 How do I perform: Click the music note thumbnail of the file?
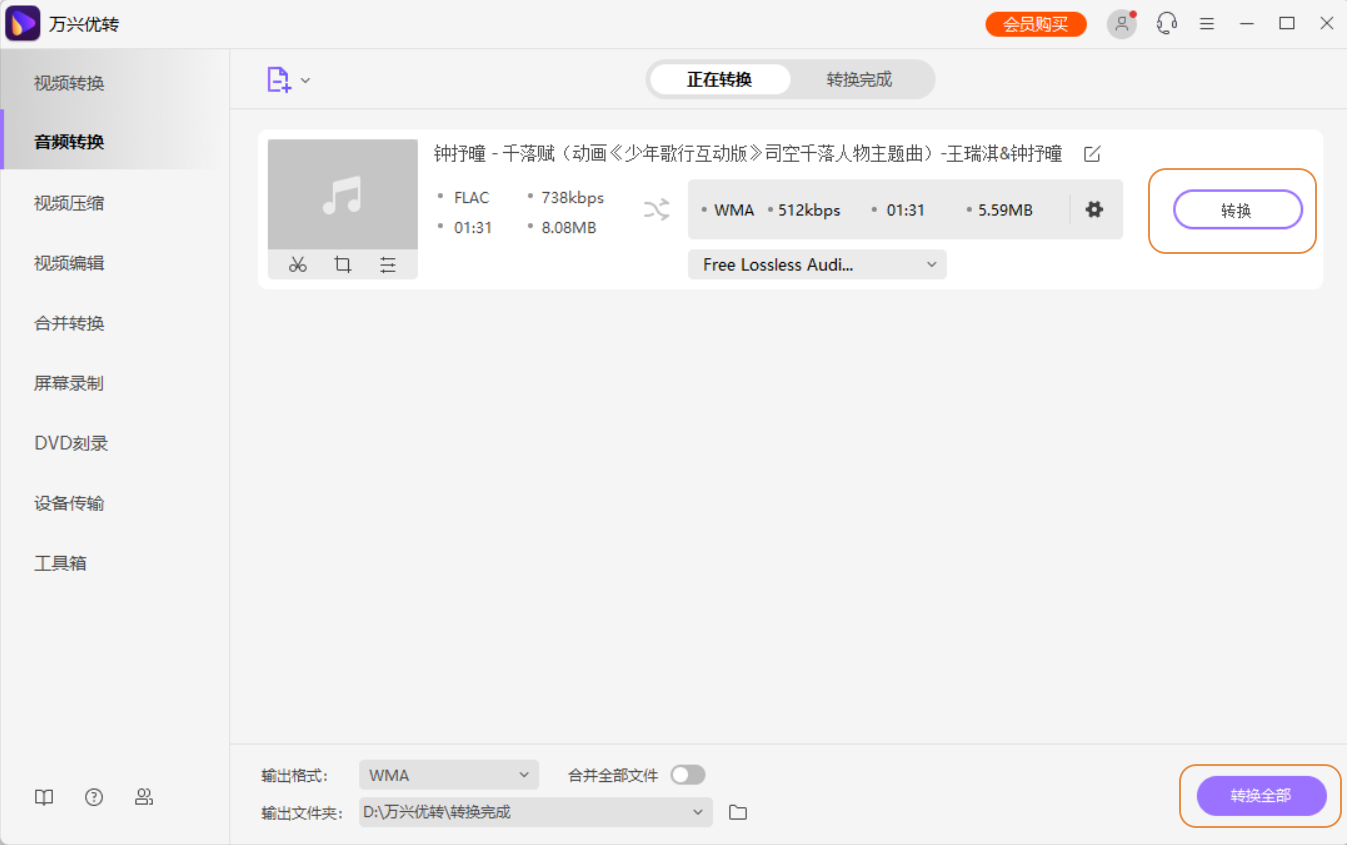click(x=342, y=197)
